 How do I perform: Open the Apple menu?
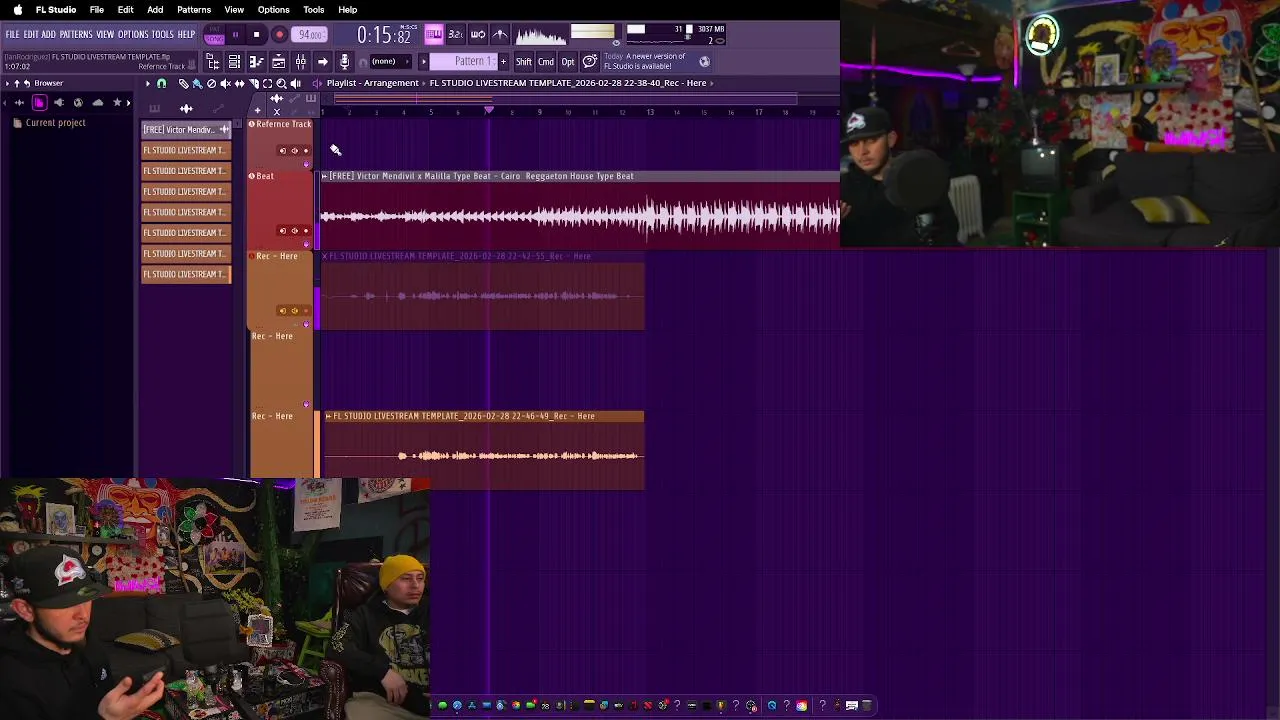[x=18, y=10]
